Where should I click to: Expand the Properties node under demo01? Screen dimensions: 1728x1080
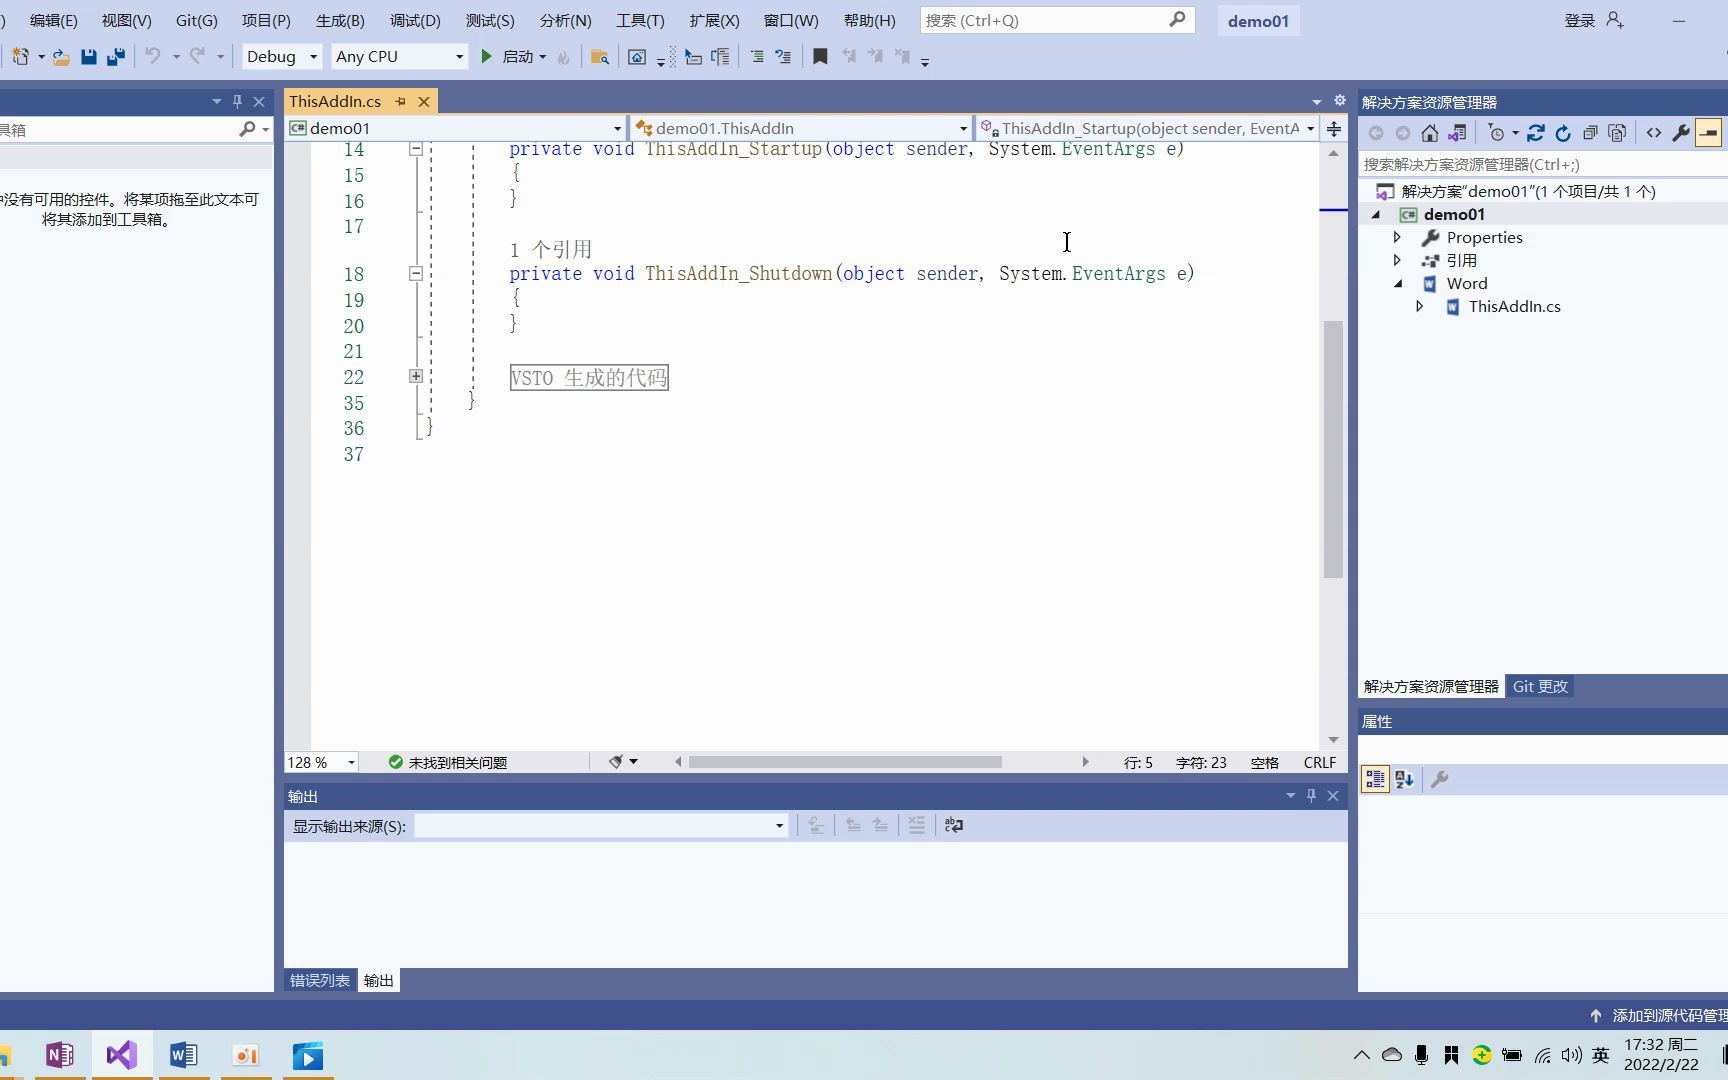(x=1397, y=237)
